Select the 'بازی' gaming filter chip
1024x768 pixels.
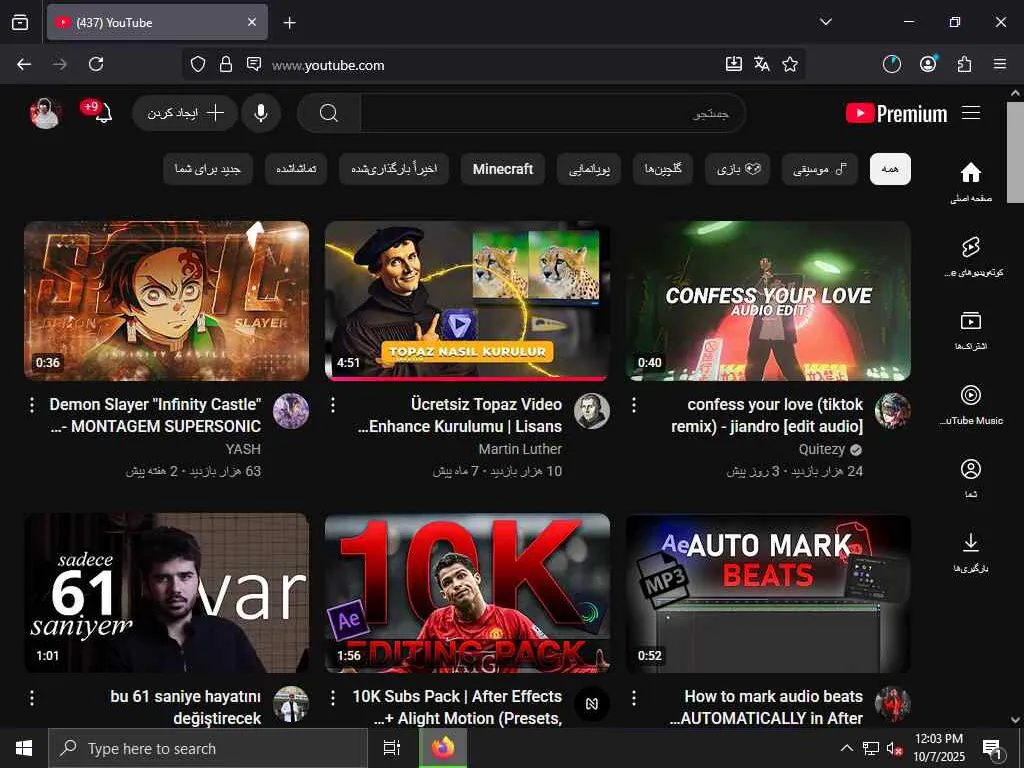pyautogui.click(x=738, y=169)
